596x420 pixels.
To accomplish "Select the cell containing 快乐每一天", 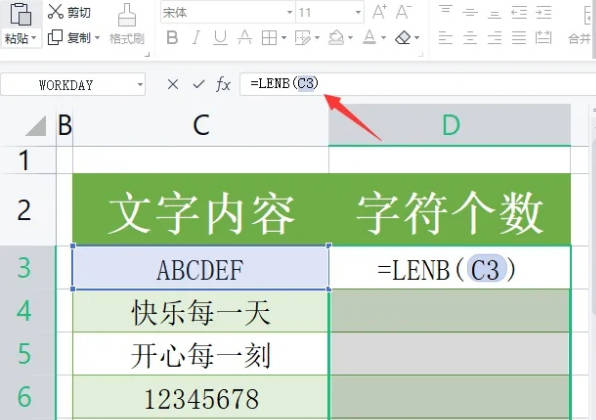I will pos(201,311).
